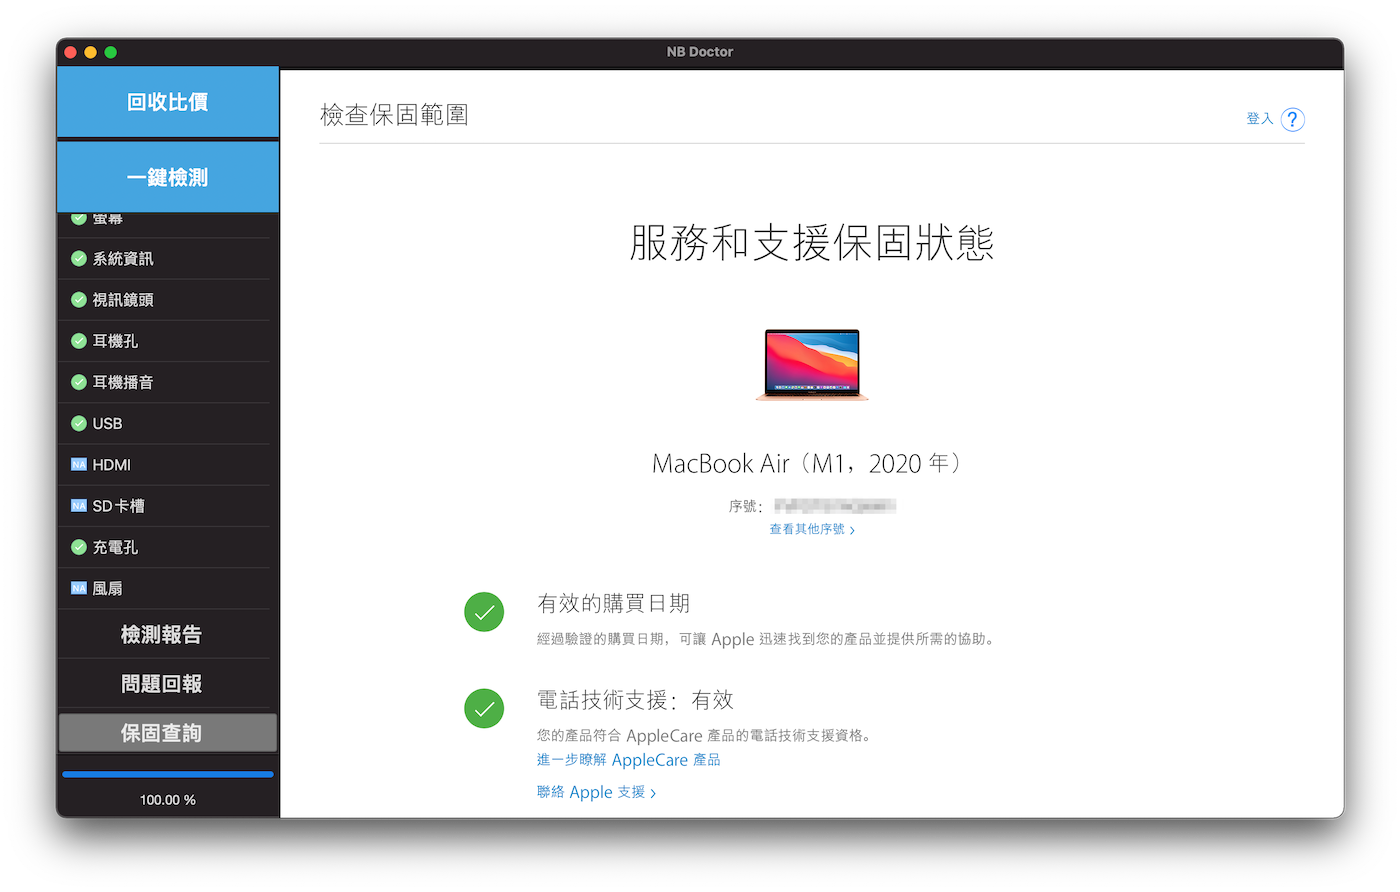Click the 服務和支援保固狀態 heading

tap(812, 243)
